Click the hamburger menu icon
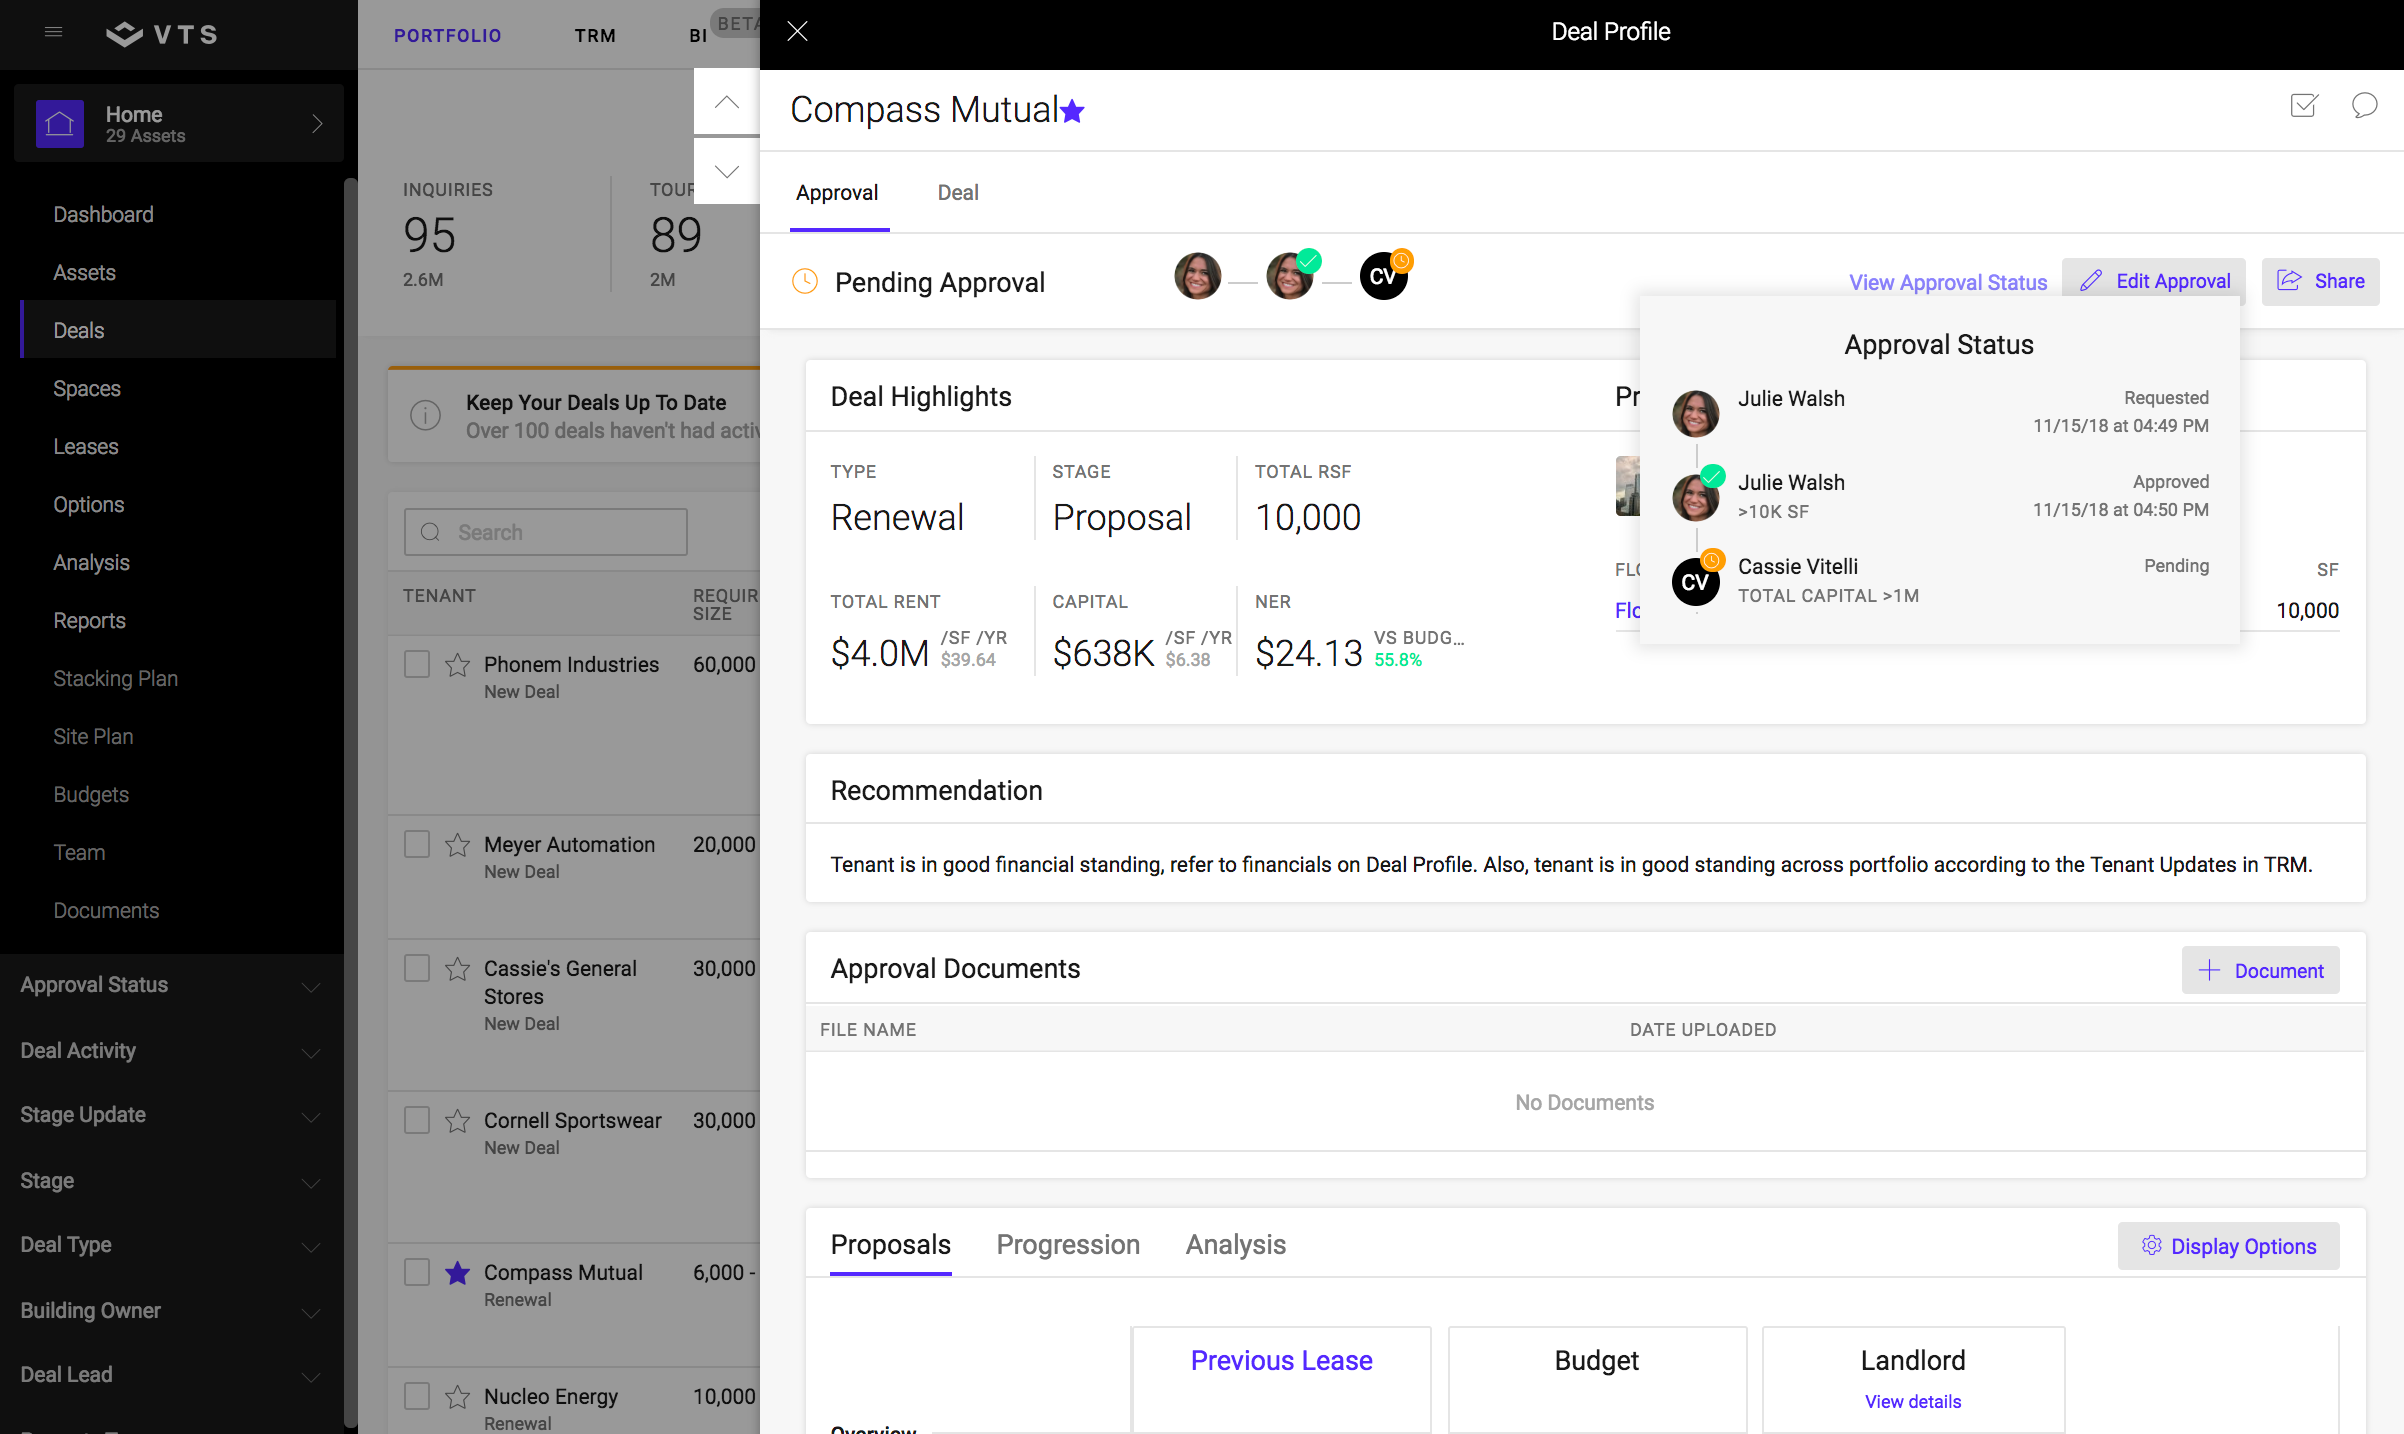2404x1434 pixels. click(x=54, y=33)
